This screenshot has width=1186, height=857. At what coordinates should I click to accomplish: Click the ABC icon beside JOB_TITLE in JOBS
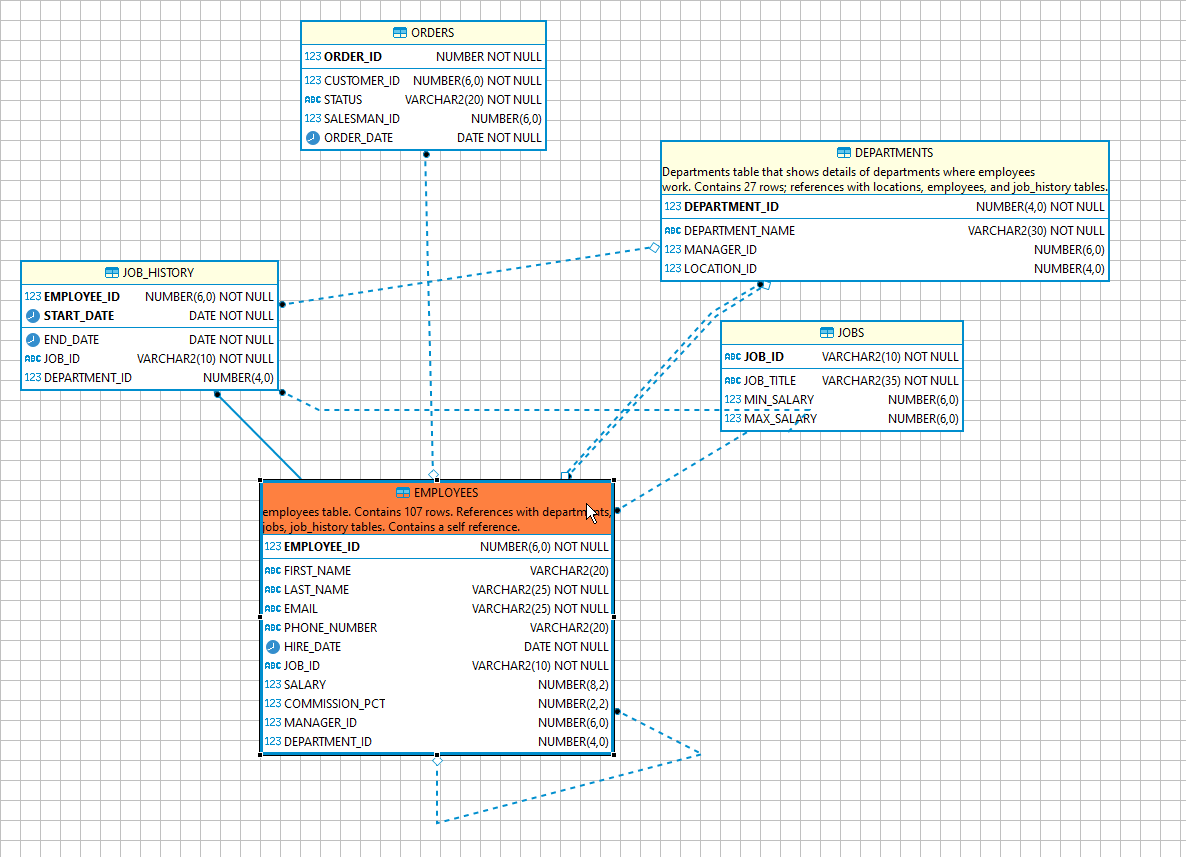(x=732, y=380)
